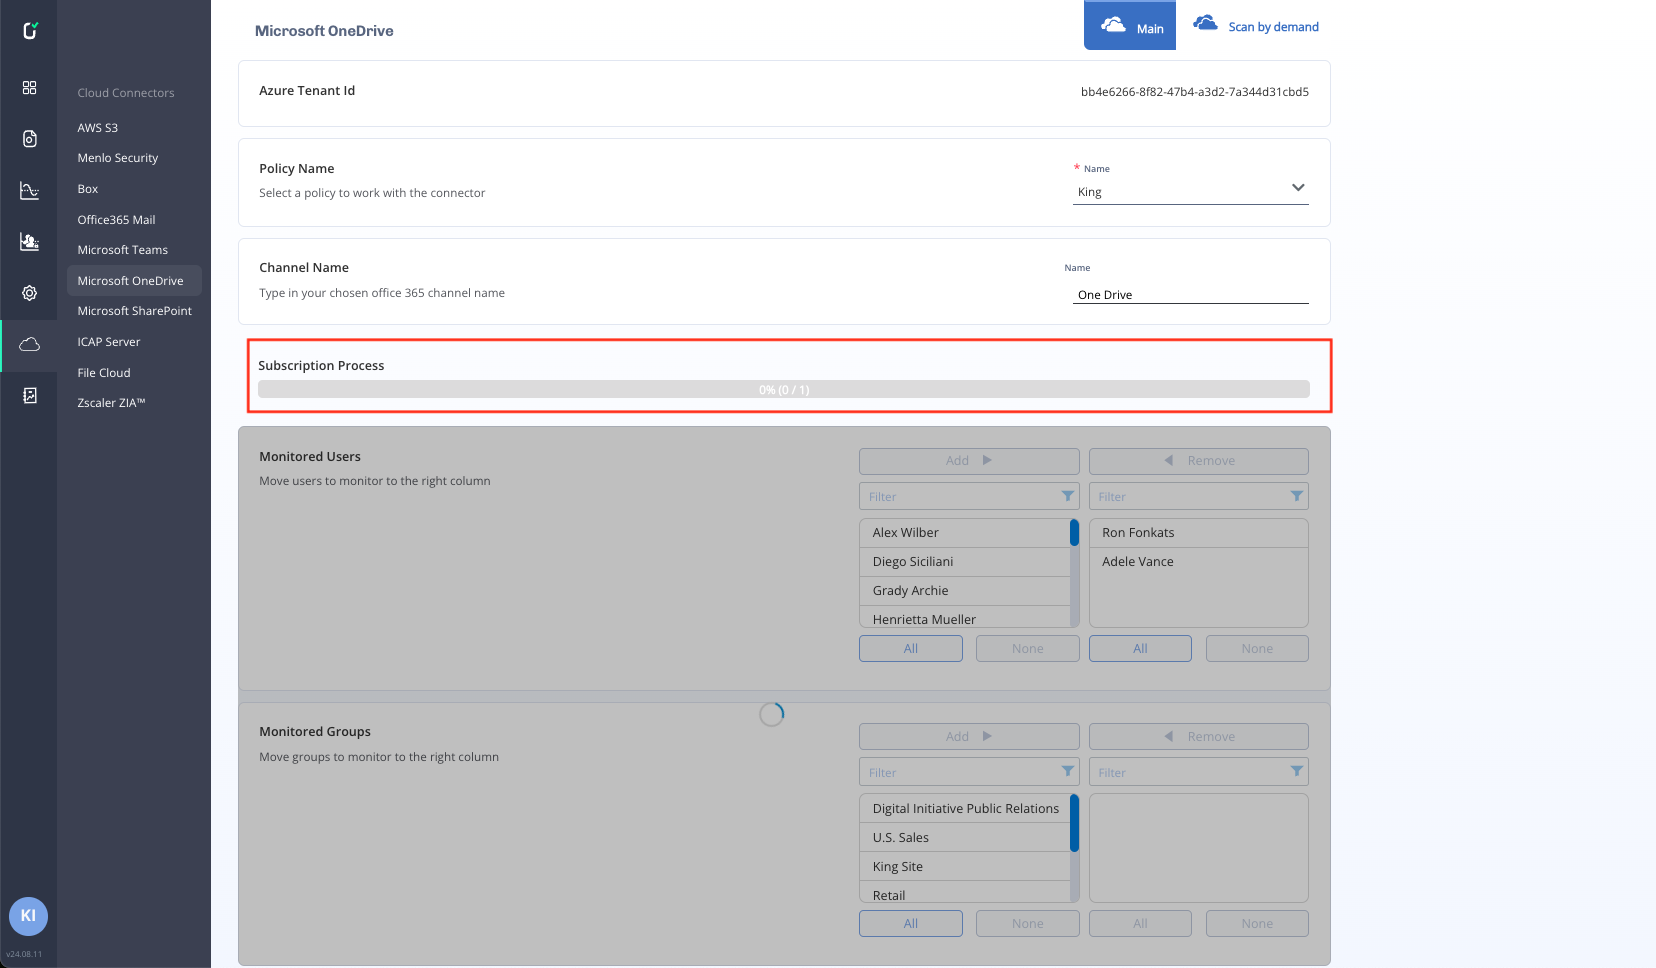Image resolution: width=1656 pixels, height=968 pixels.
Task: Open the line chart analytics icon
Action: 30,190
